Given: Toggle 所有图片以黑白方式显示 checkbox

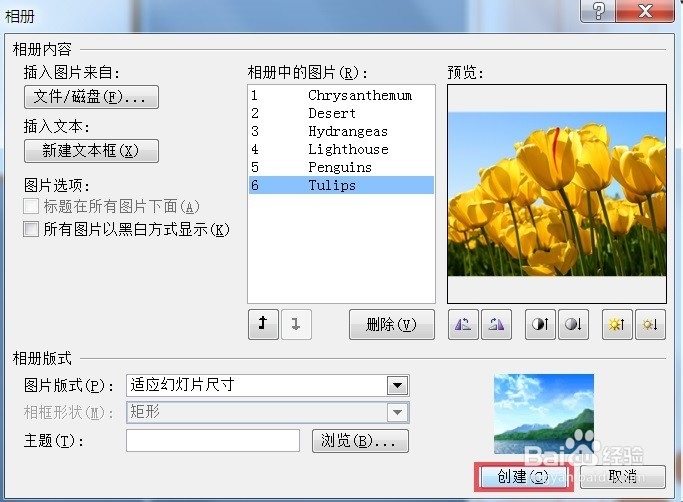Looking at the screenshot, I should click(31, 229).
